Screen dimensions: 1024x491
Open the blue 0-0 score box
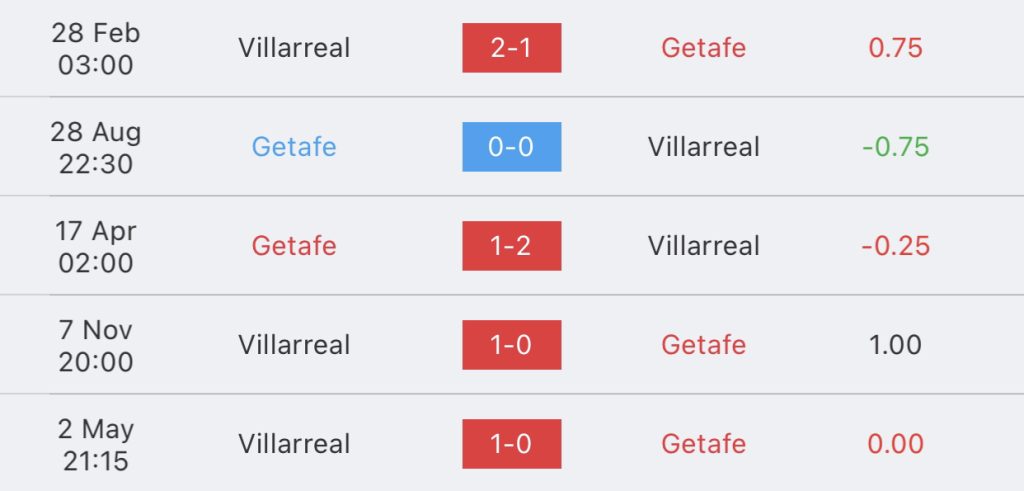pos(511,147)
